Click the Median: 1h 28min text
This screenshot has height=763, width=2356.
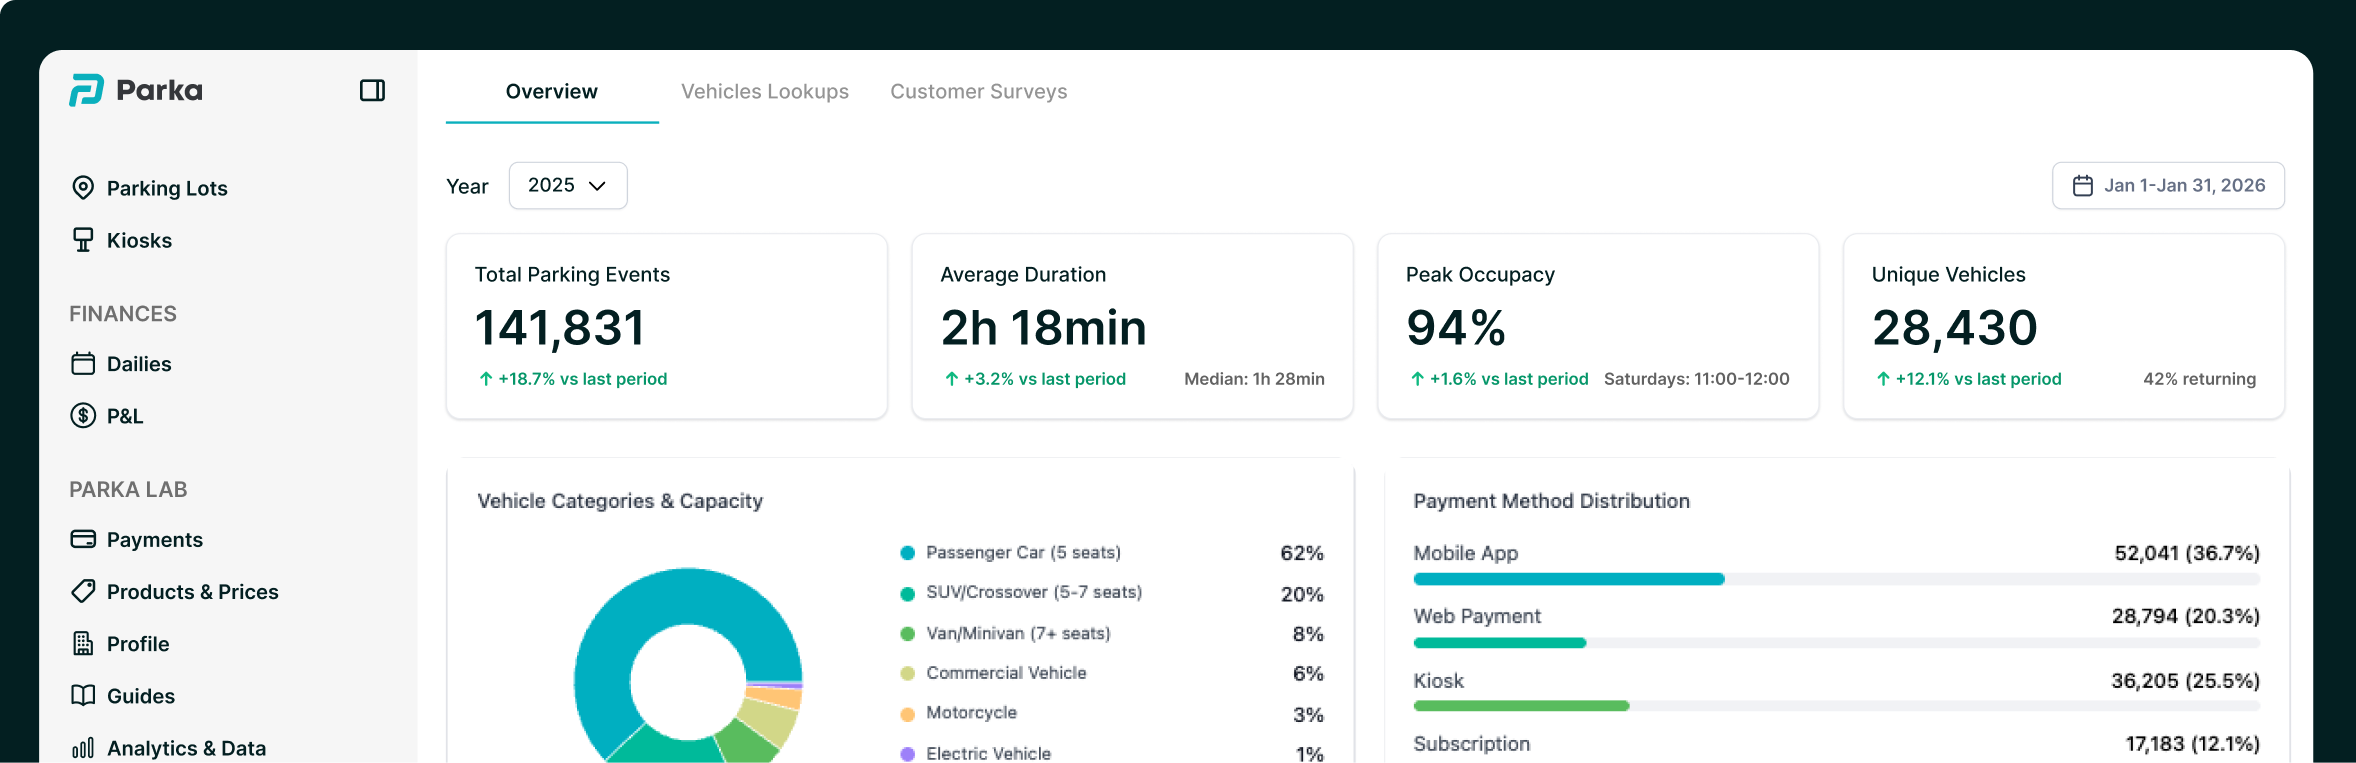pyautogui.click(x=1254, y=379)
